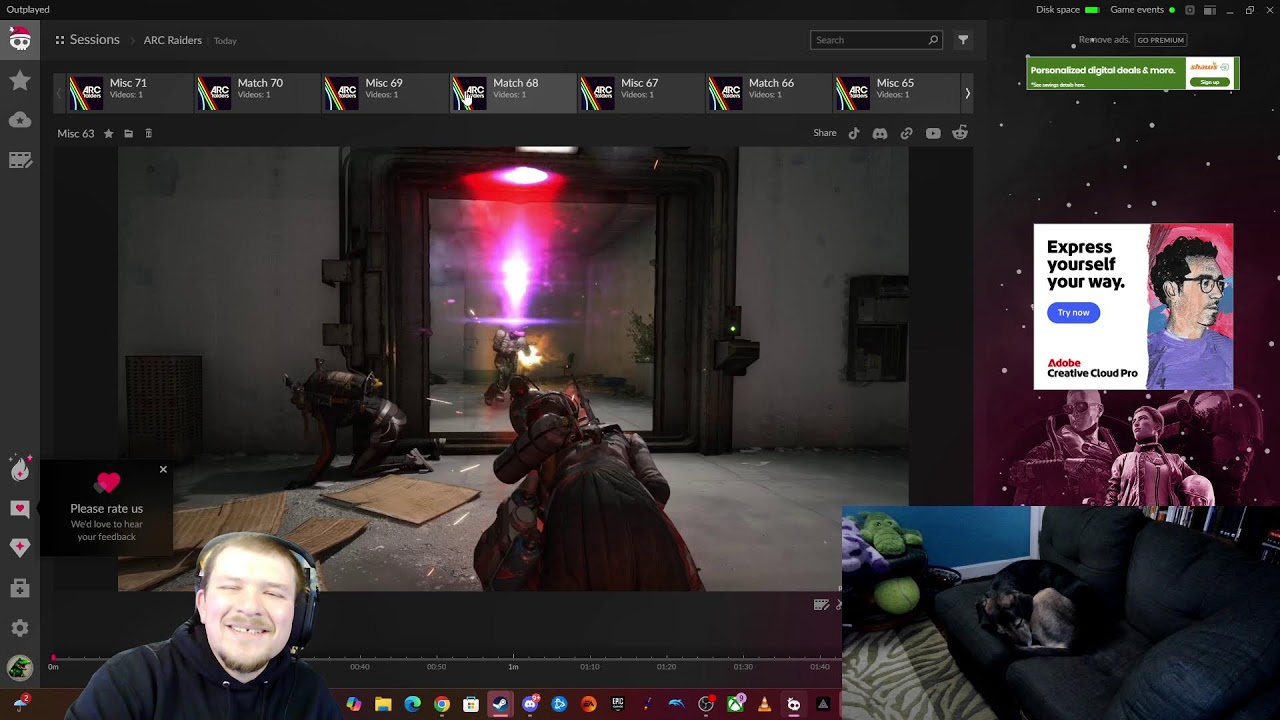Open Steam from the taskbar
Image resolution: width=1280 pixels, height=720 pixels.
(x=500, y=705)
